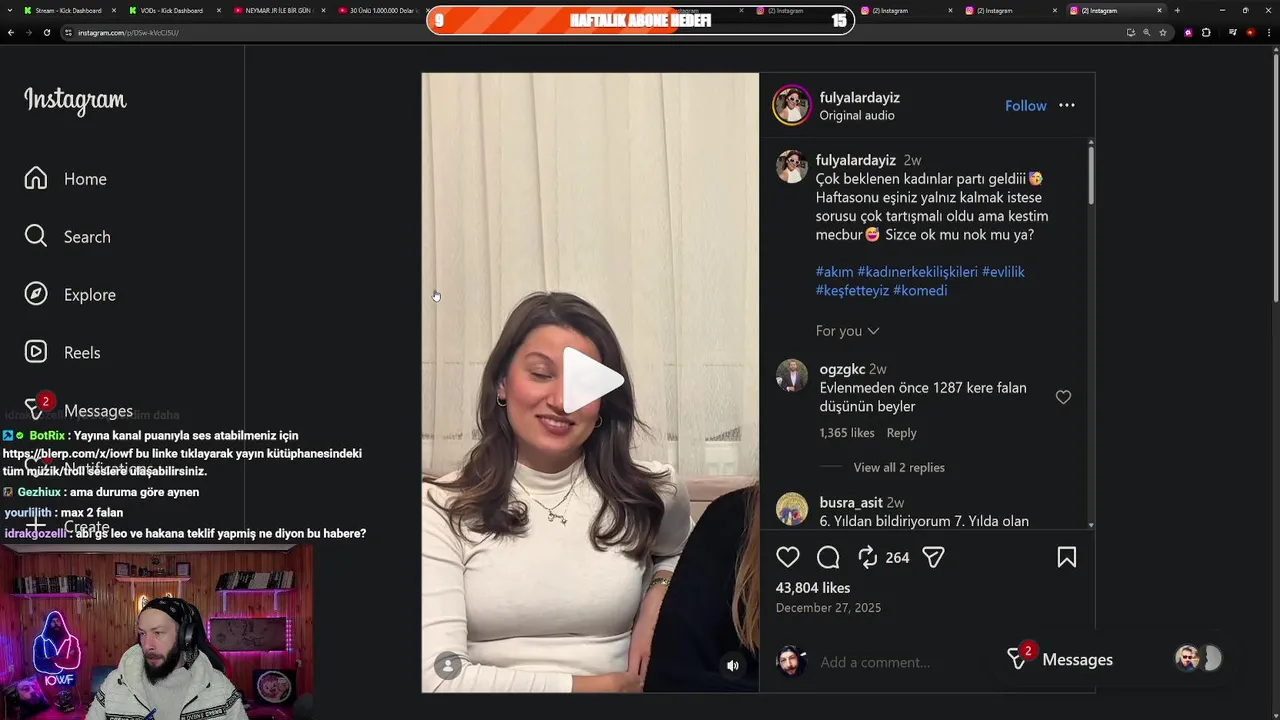Open the three-dots more options menu
This screenshot has width=1280, height=720.
1067,105
